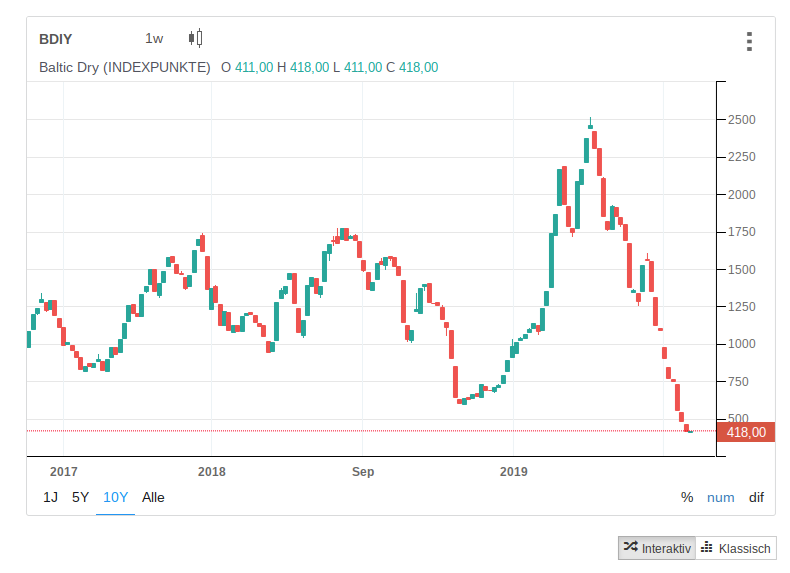Viewport: 790px width, 573px height.
Task: Click the 2500 value on the price axis
Action: point(742,120)
